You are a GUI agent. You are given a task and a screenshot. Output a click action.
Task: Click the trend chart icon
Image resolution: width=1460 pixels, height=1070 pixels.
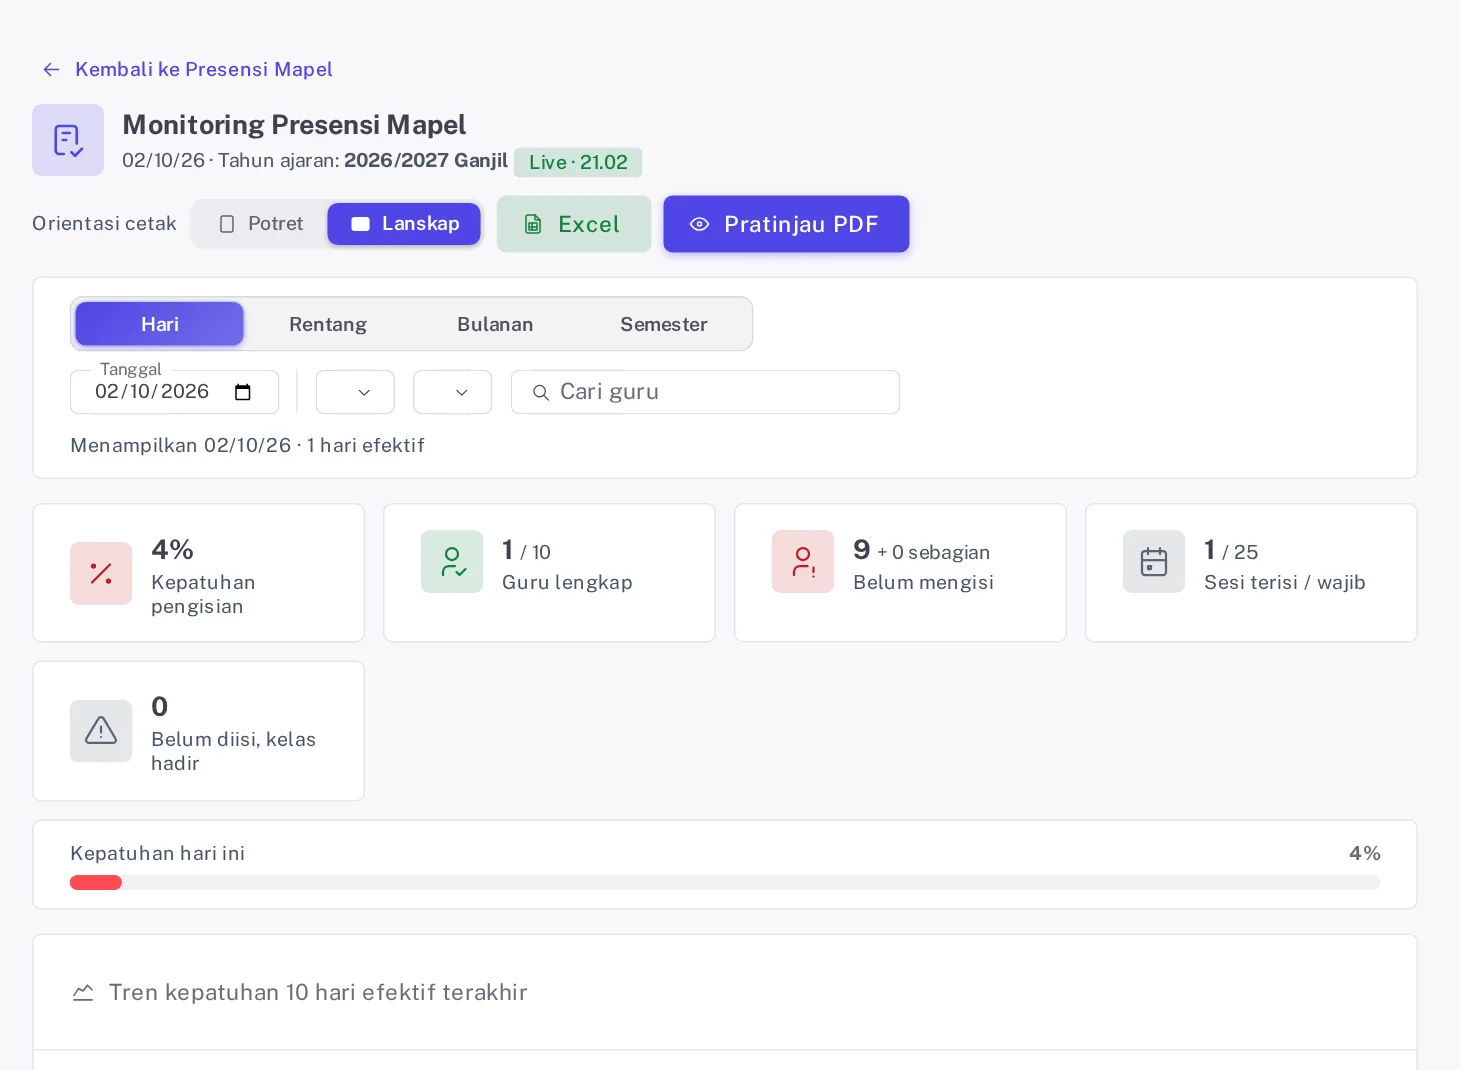tap(83, 993)
